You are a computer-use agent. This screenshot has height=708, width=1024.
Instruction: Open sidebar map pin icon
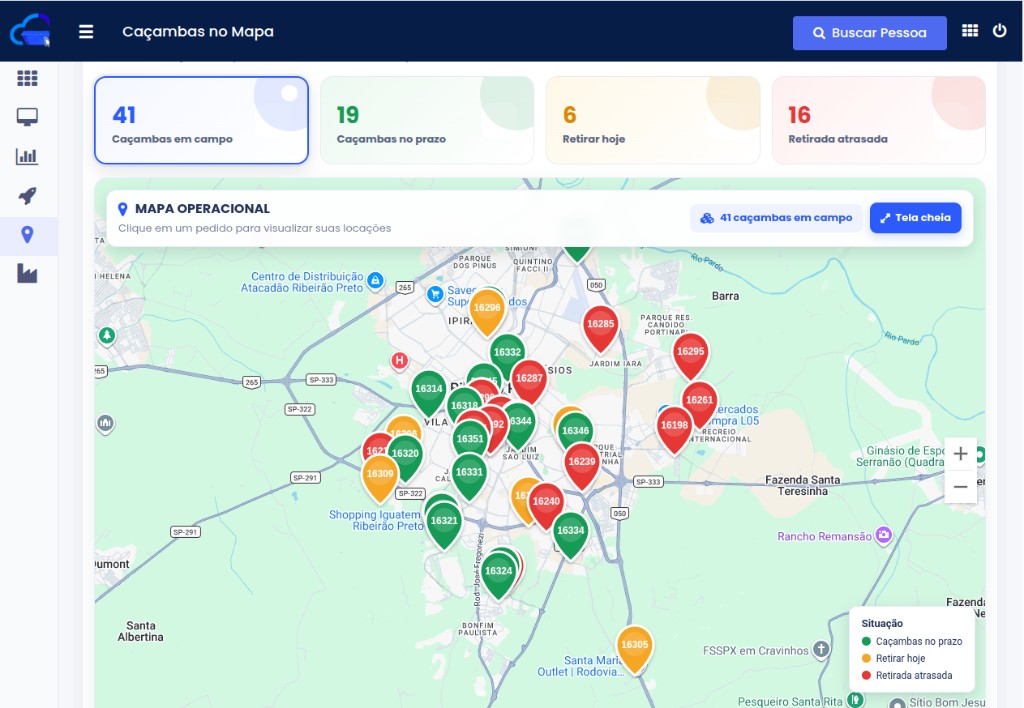pos(27,234)
